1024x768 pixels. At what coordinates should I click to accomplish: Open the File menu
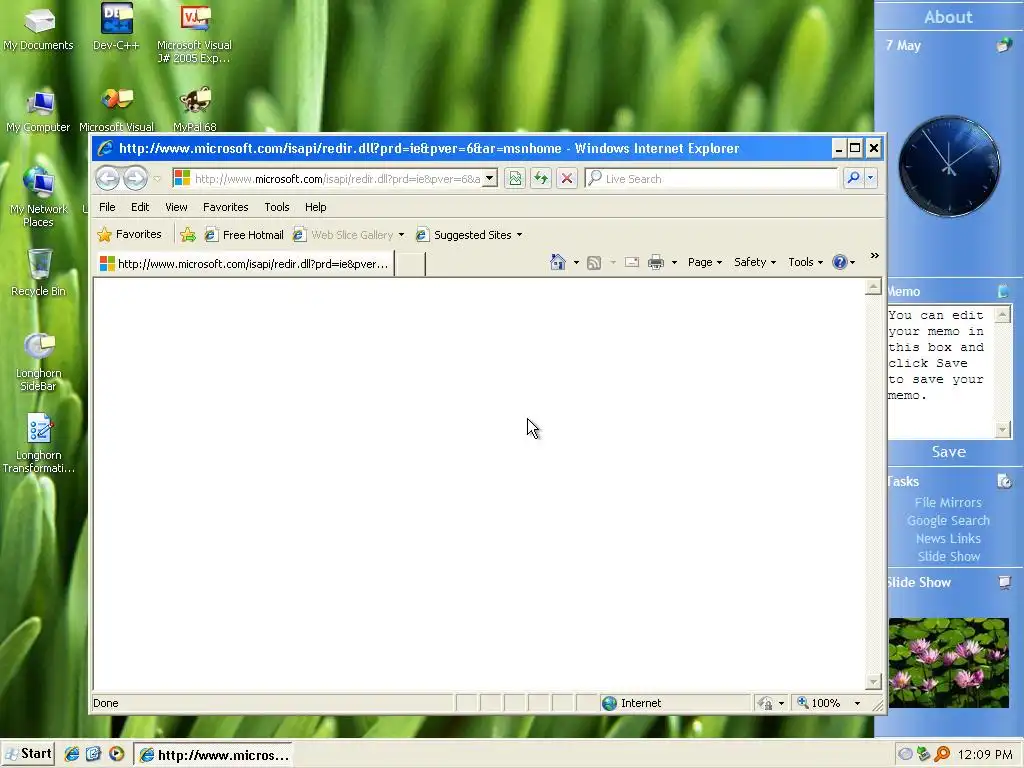[x=107, y=207]
